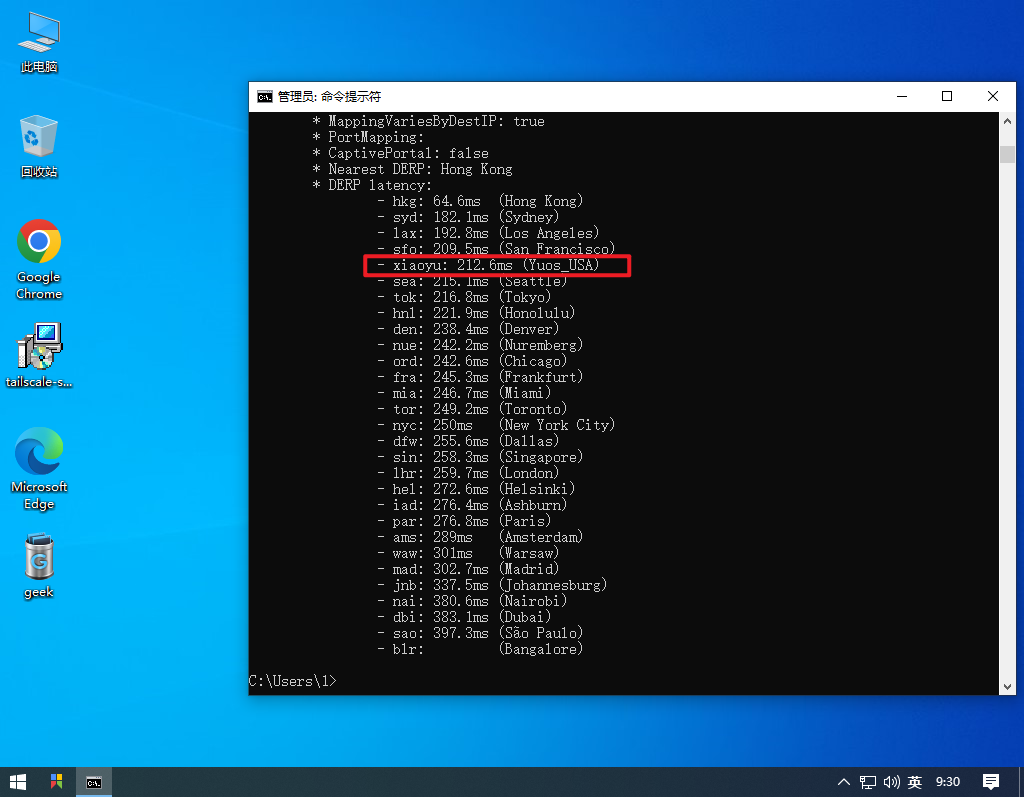
Task: Click the 'PortMapping:' line
Action: click(368, 137)
